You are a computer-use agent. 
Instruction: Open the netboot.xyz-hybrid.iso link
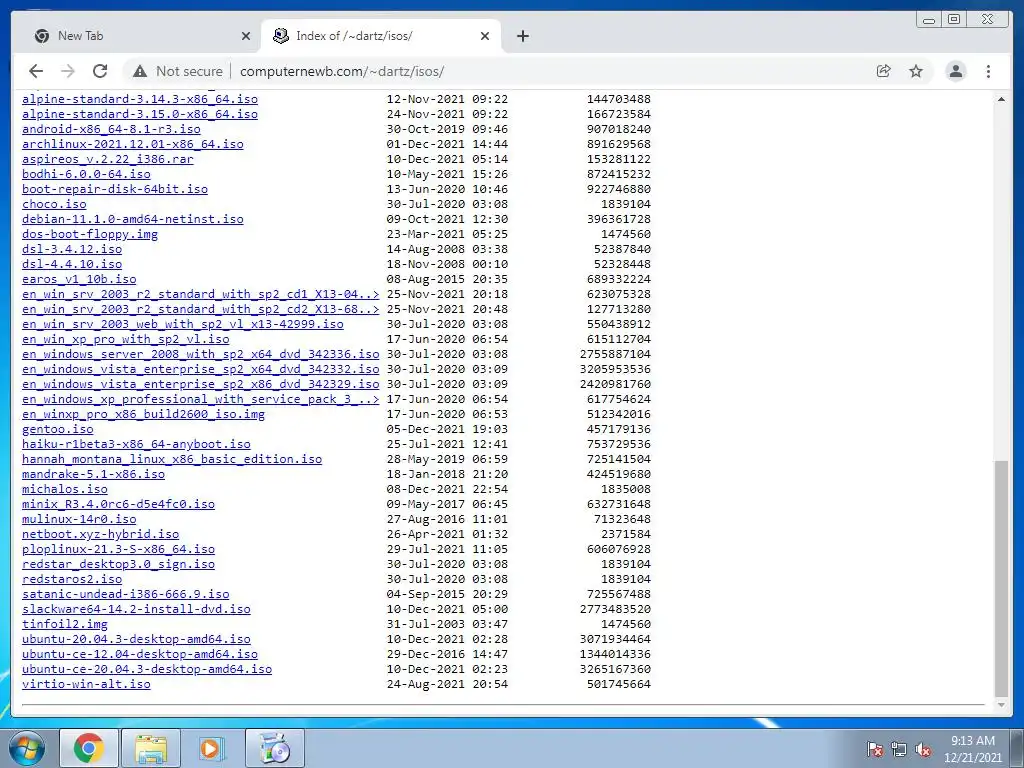pyautogui.click(x=101, y=535)
